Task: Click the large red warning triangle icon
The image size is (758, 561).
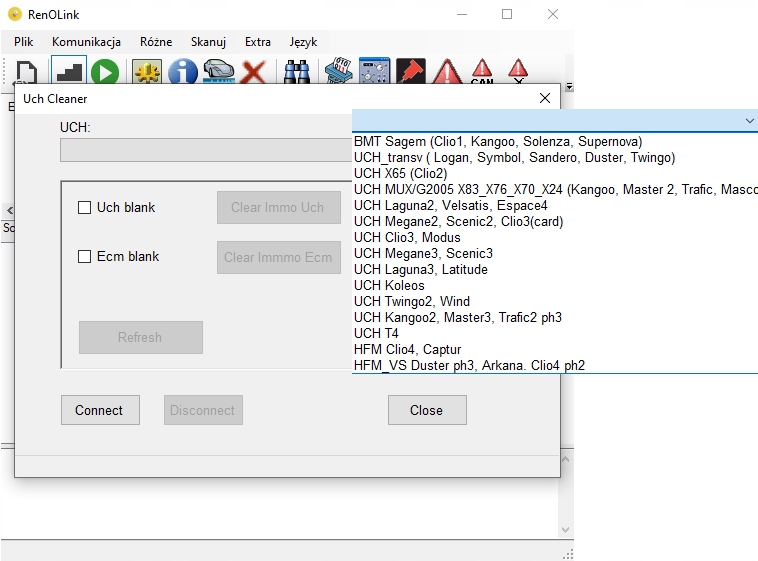Action: click(x=447, y=72)
